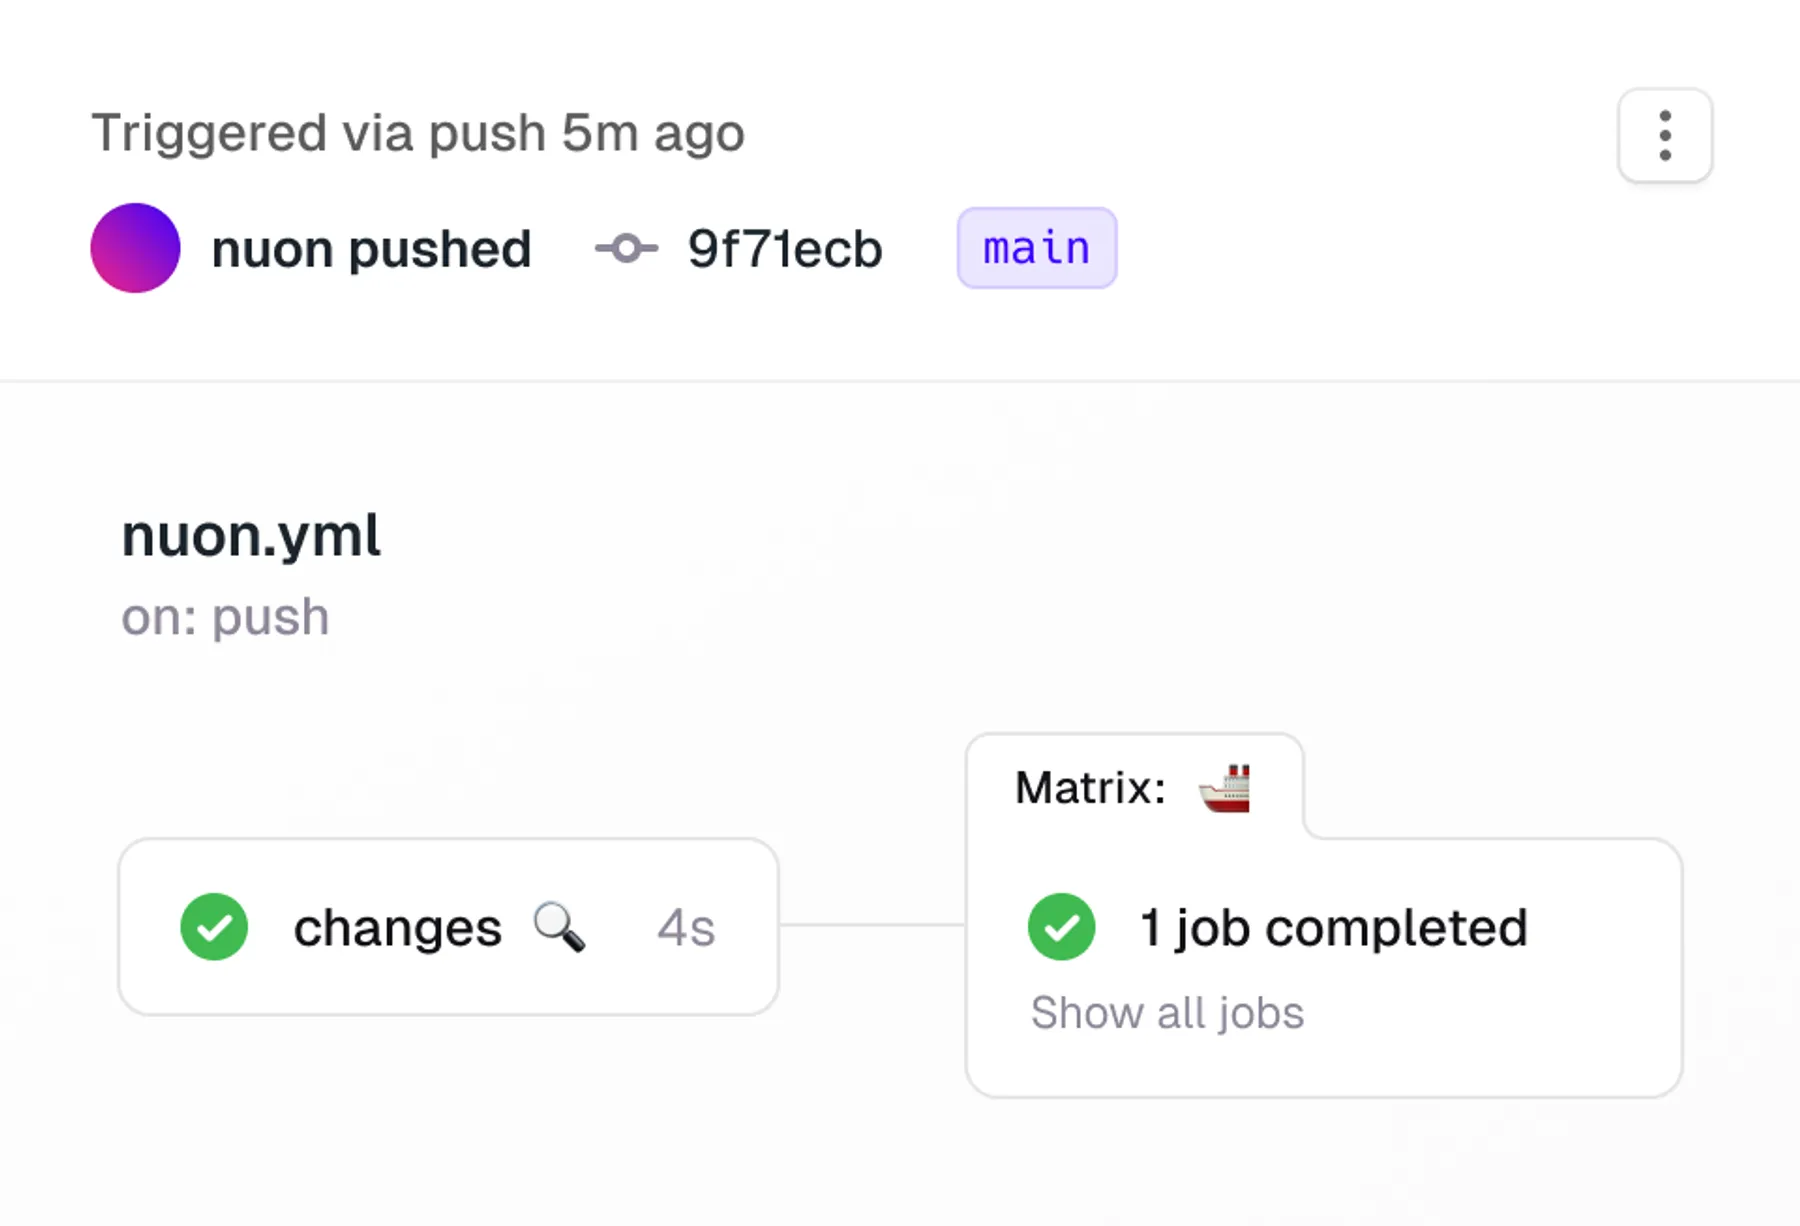The width and height of the screenshot is (1800, 1226).
Task: Click the on: push trigger text
Action: [x=225, y=617]
